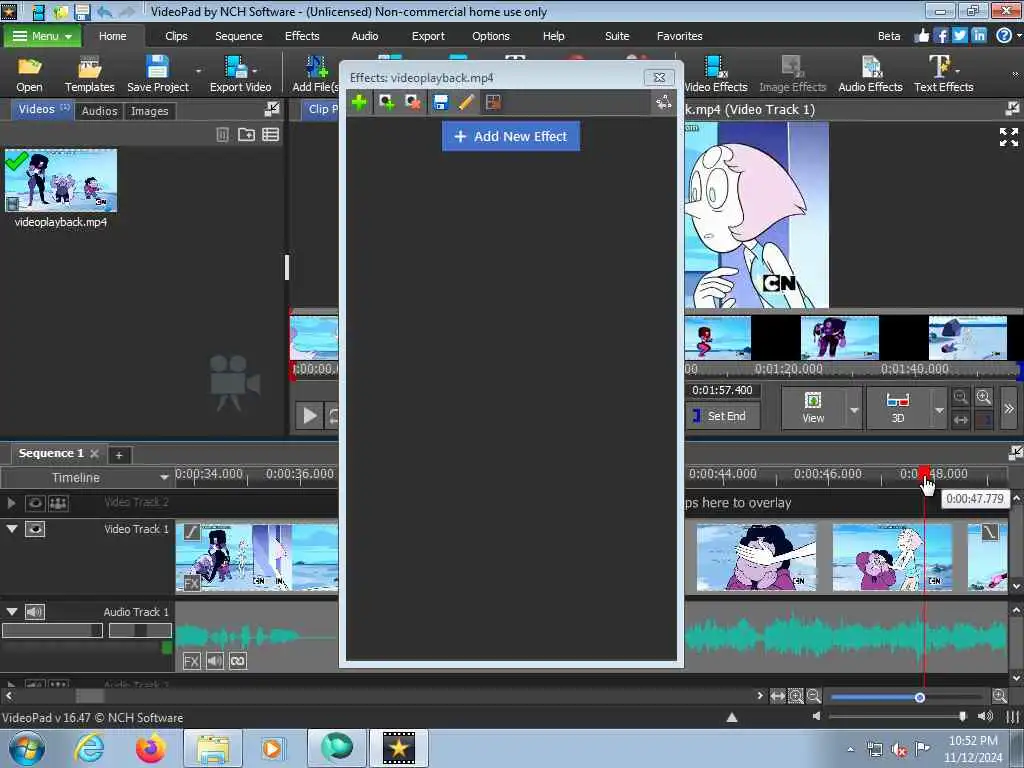Open Video Effects from the ribbon
This screenshot has width=1024, height=768.
pyautogui.click(x=716, y=74)
